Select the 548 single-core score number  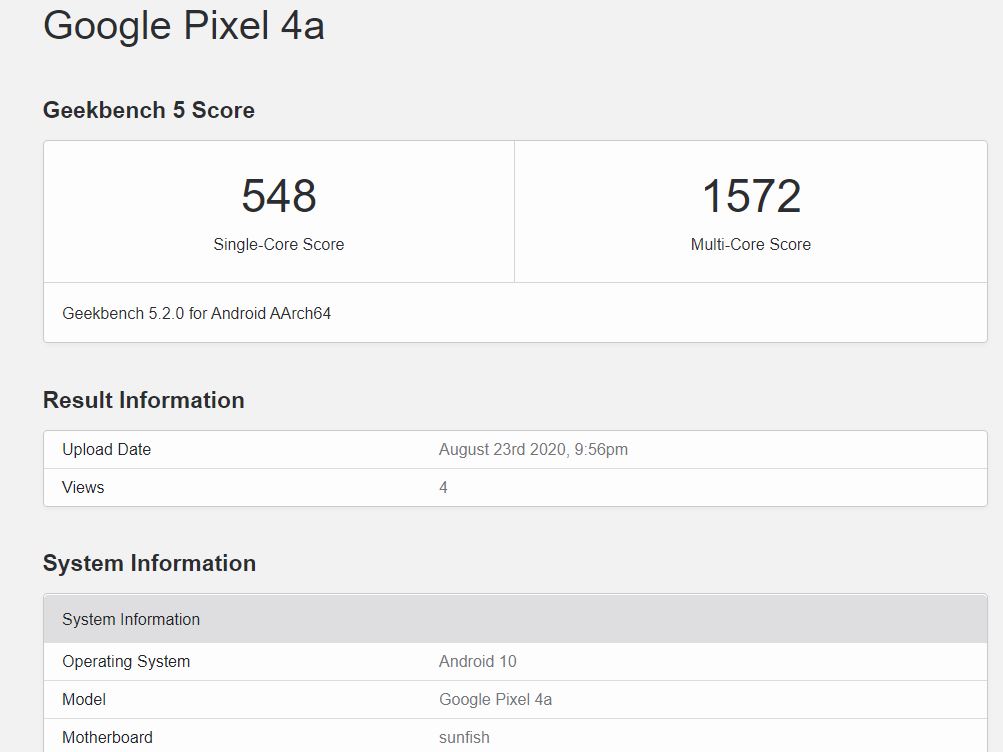278,196
